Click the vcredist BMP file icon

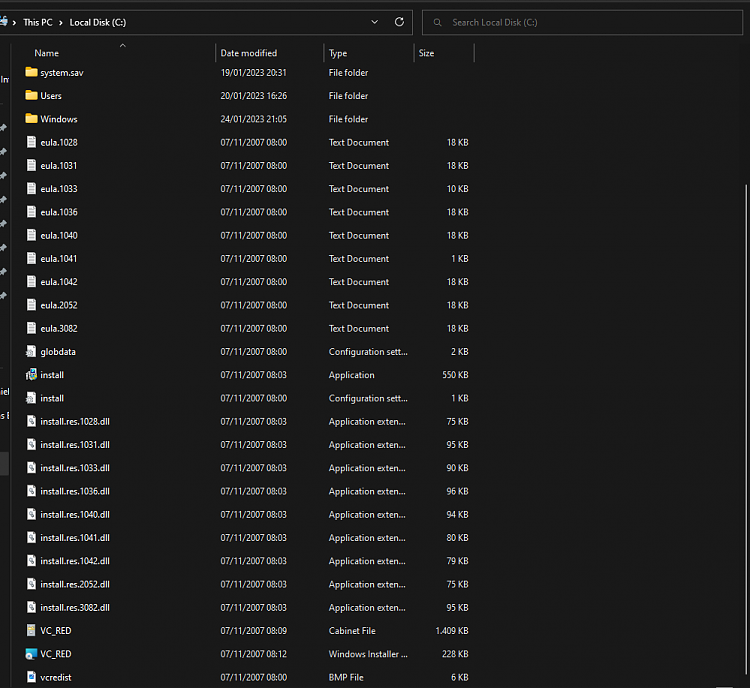[x=31, y=677]
